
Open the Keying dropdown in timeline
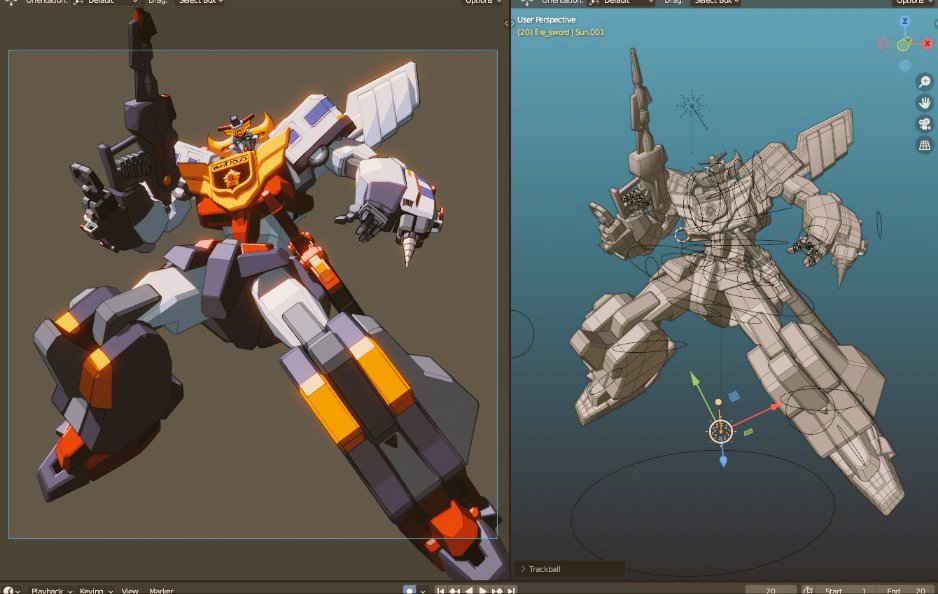[96, 590]
